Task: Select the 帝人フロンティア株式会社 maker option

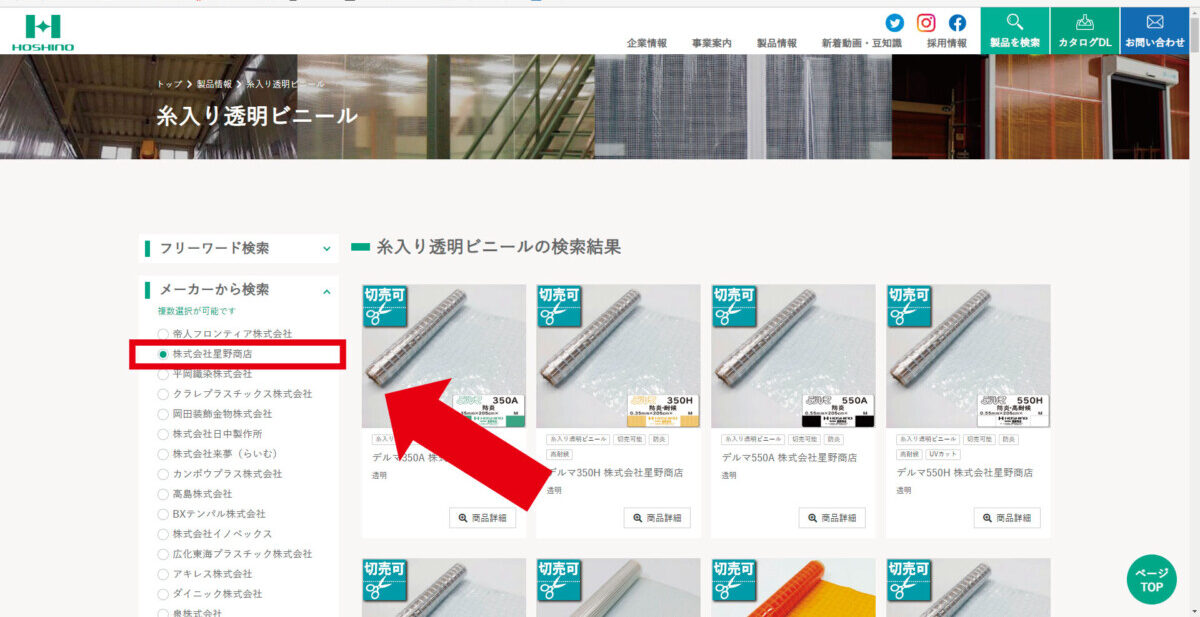Action: click(225, 333)
